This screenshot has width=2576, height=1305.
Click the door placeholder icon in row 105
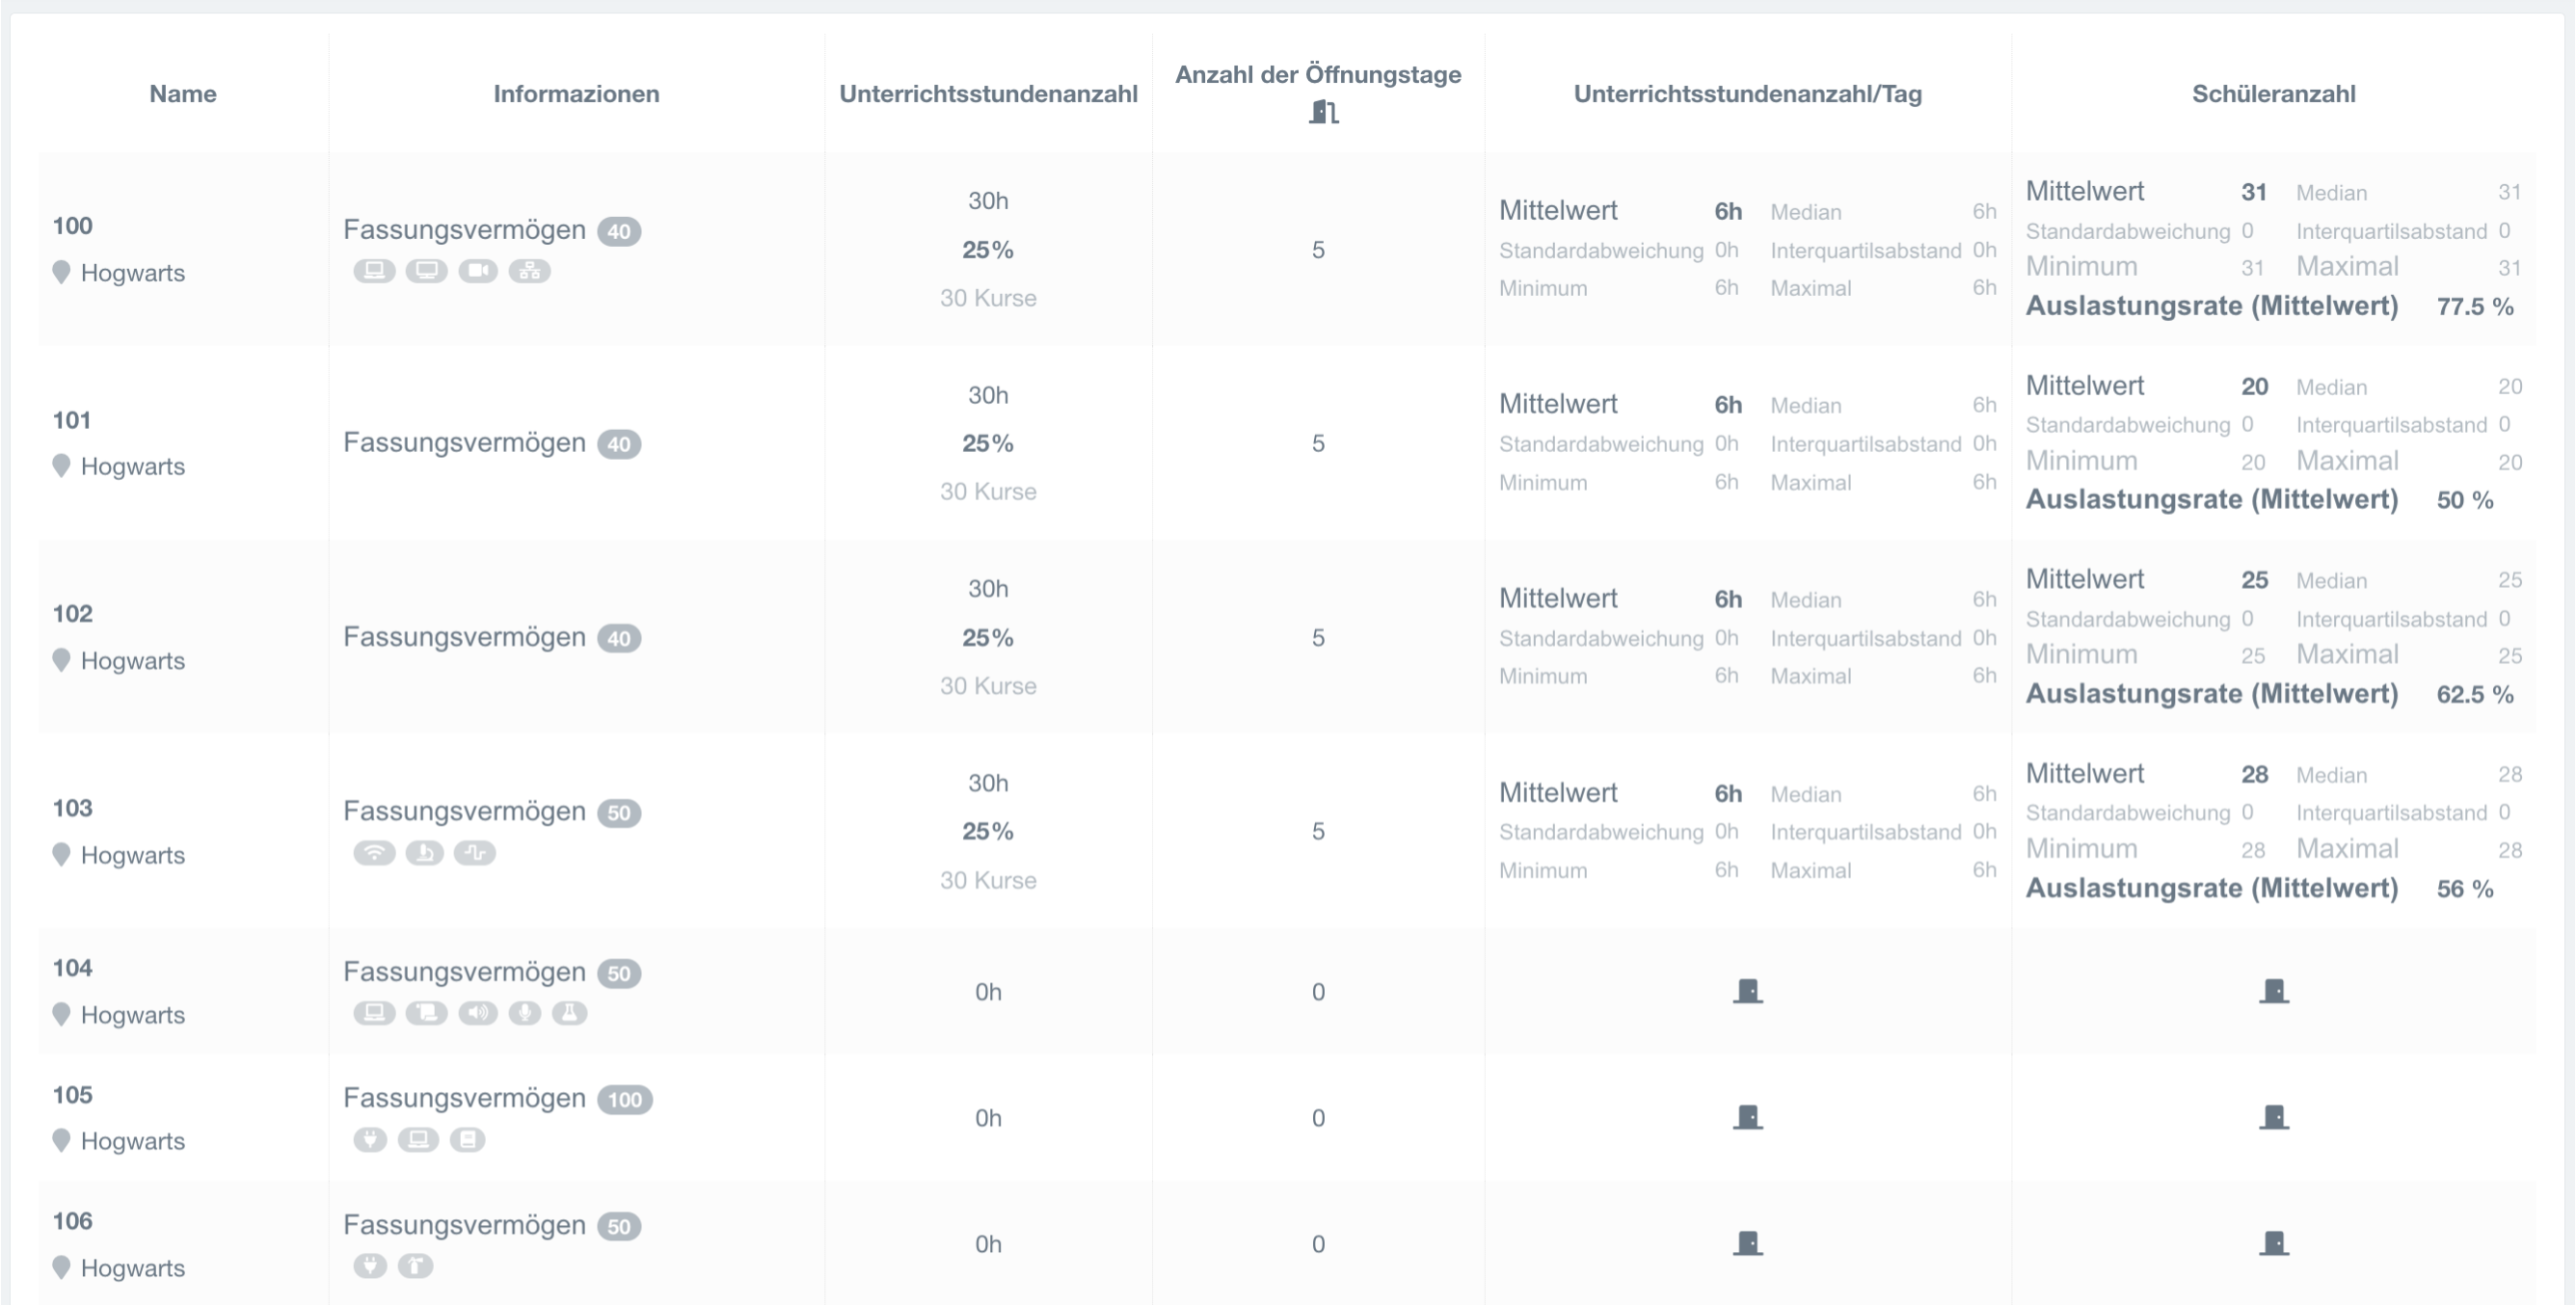coord(1748,1119)
